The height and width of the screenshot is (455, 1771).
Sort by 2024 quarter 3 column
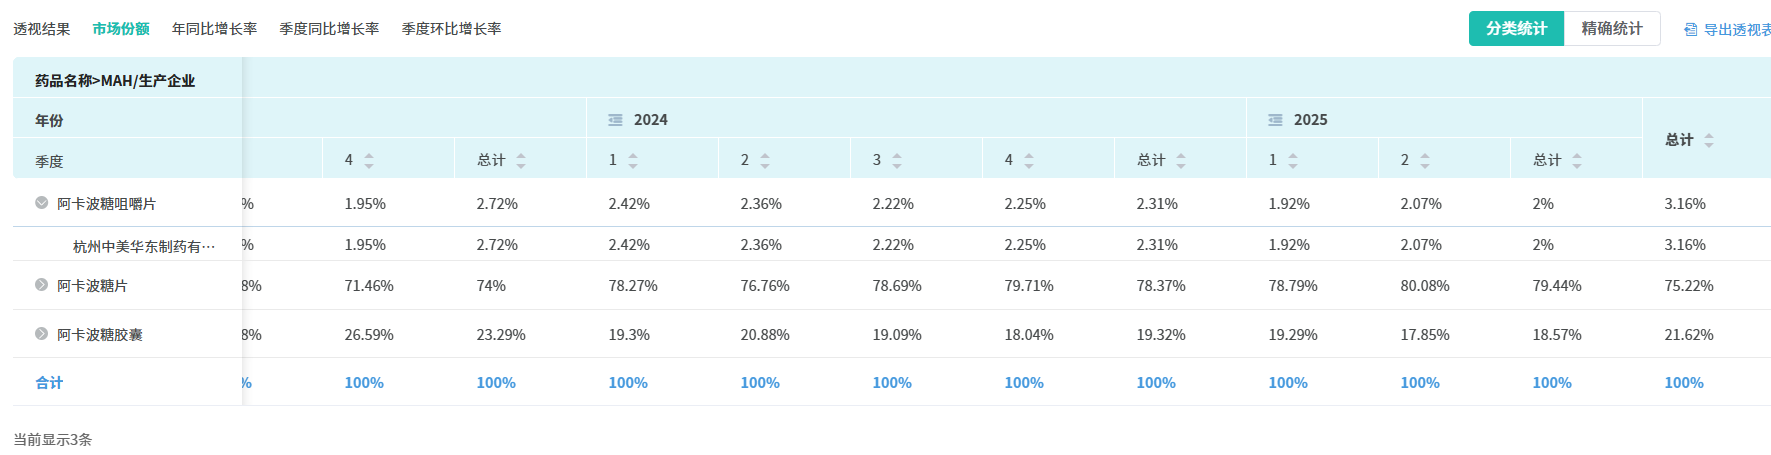[x=897, y=160]
